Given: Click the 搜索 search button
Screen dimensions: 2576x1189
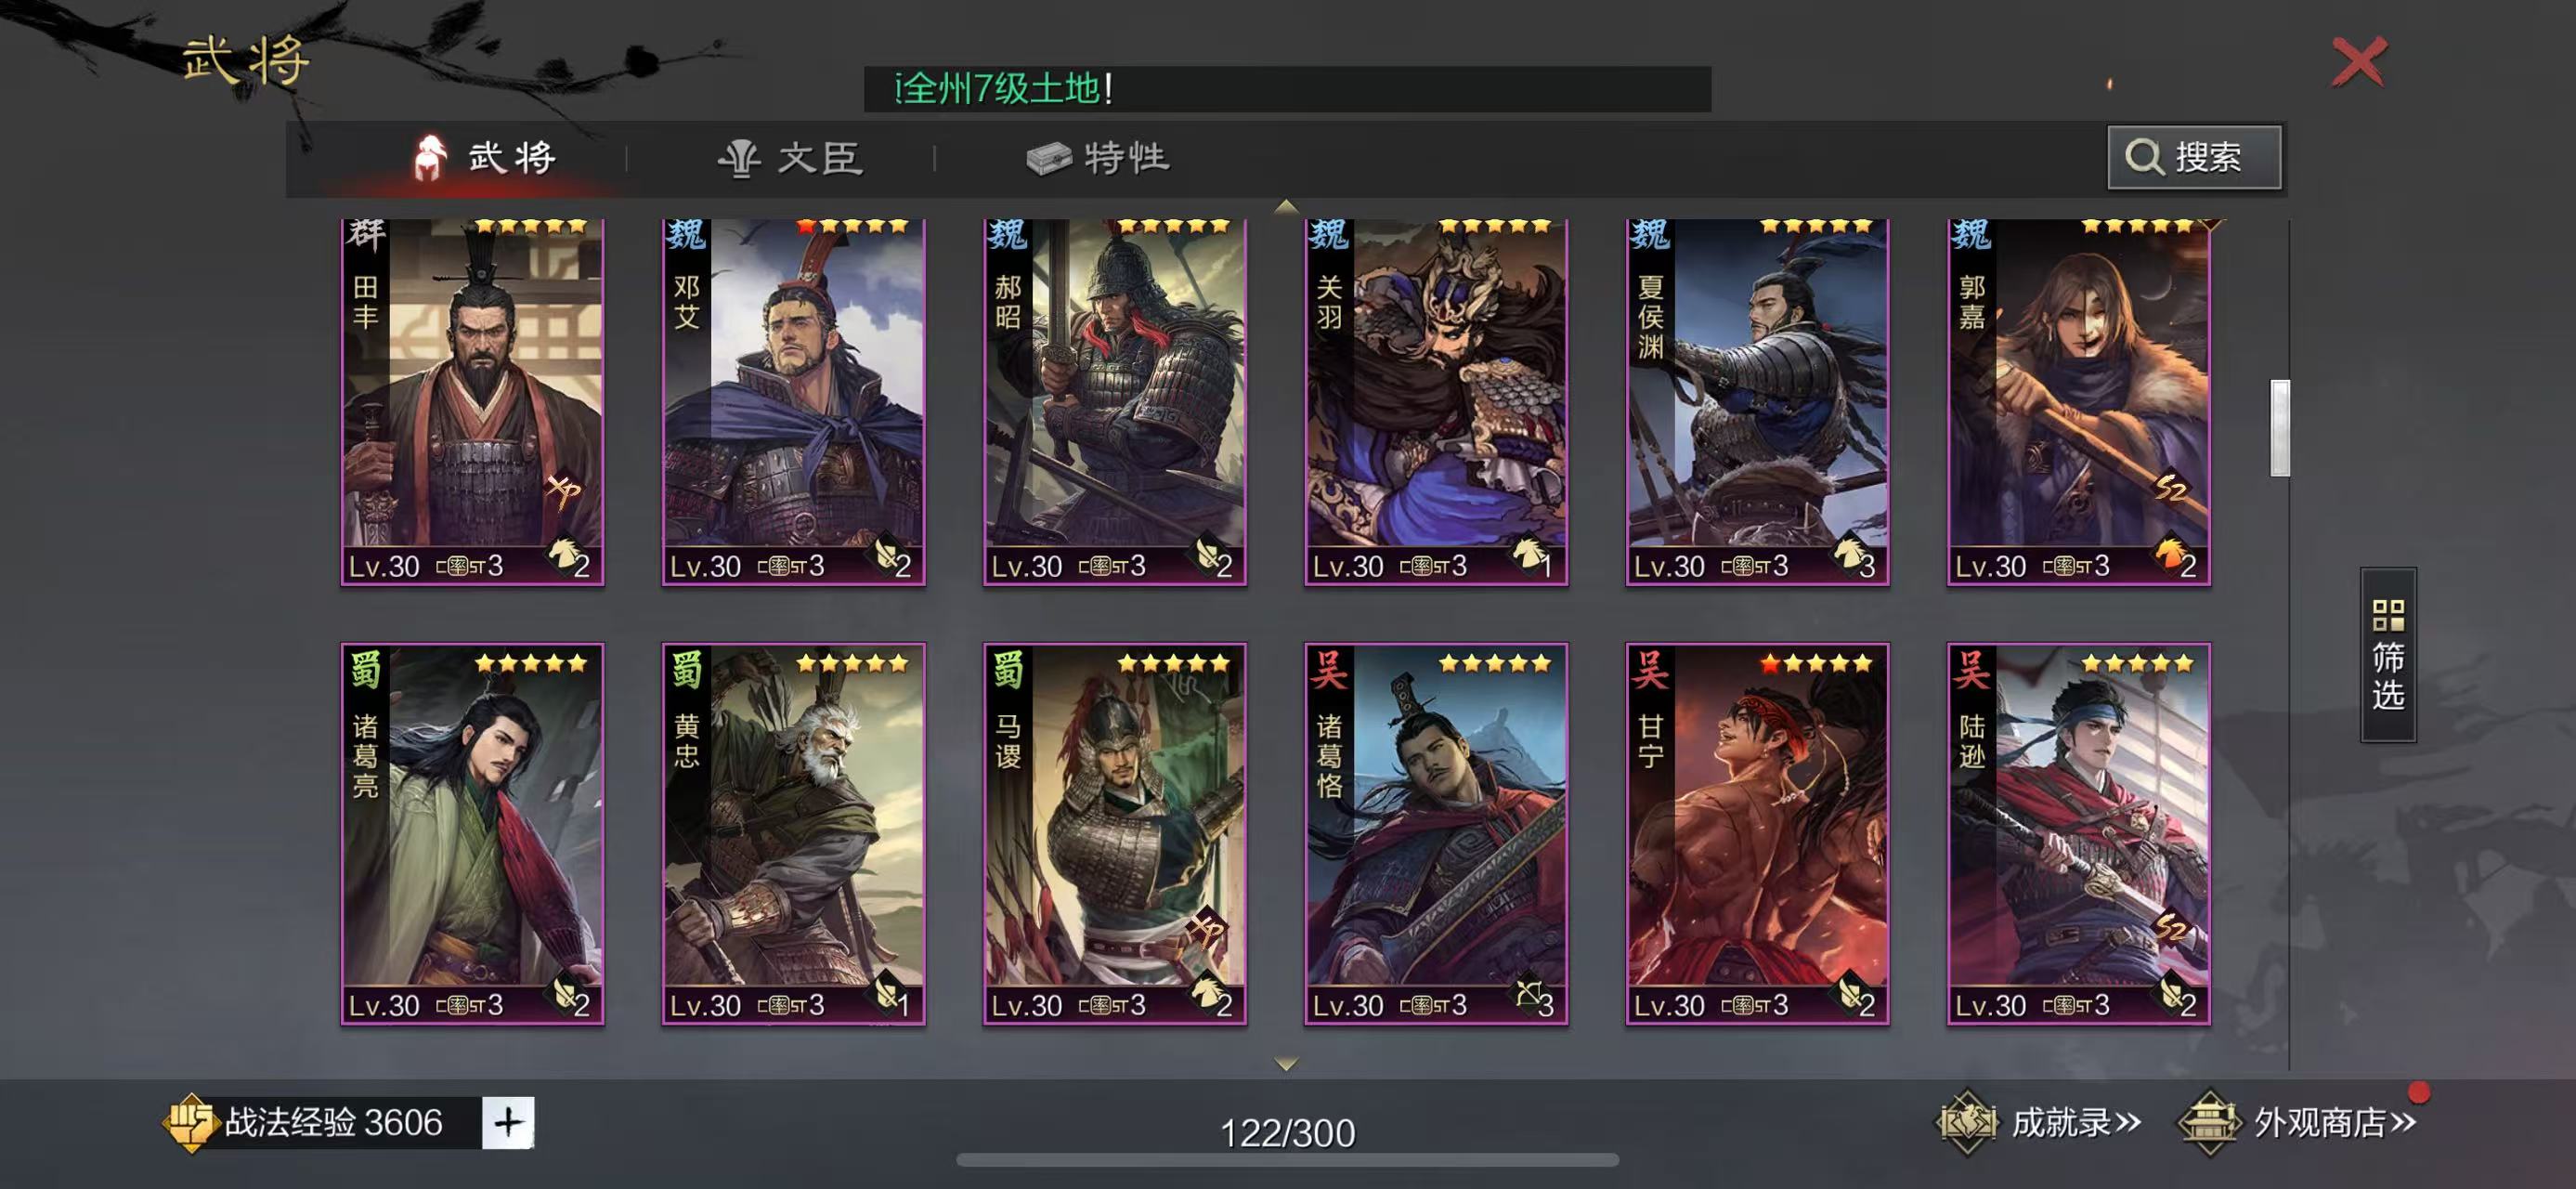Looking at the screenshot, I should 2194,157.
